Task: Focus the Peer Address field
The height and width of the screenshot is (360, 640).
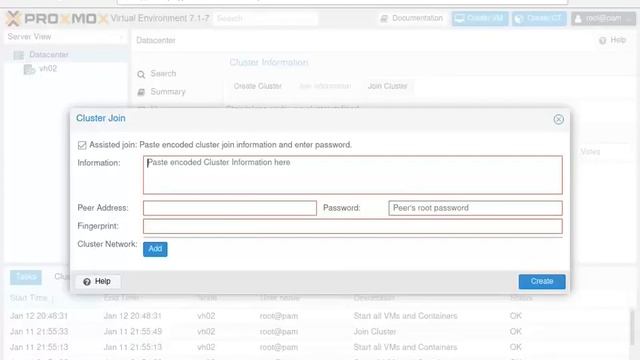Action: click(x=230, y=208)
